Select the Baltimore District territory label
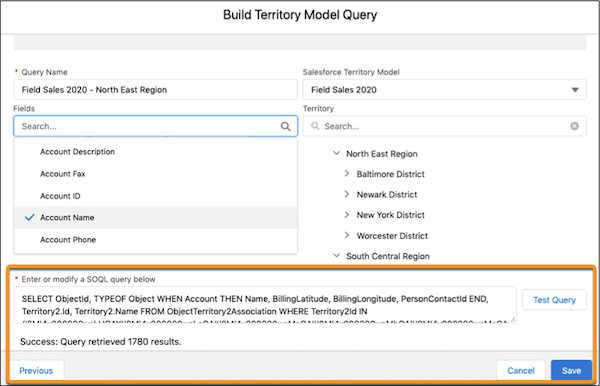The width and height of the screenshot is (600, 386). click(x=390, y=174)
